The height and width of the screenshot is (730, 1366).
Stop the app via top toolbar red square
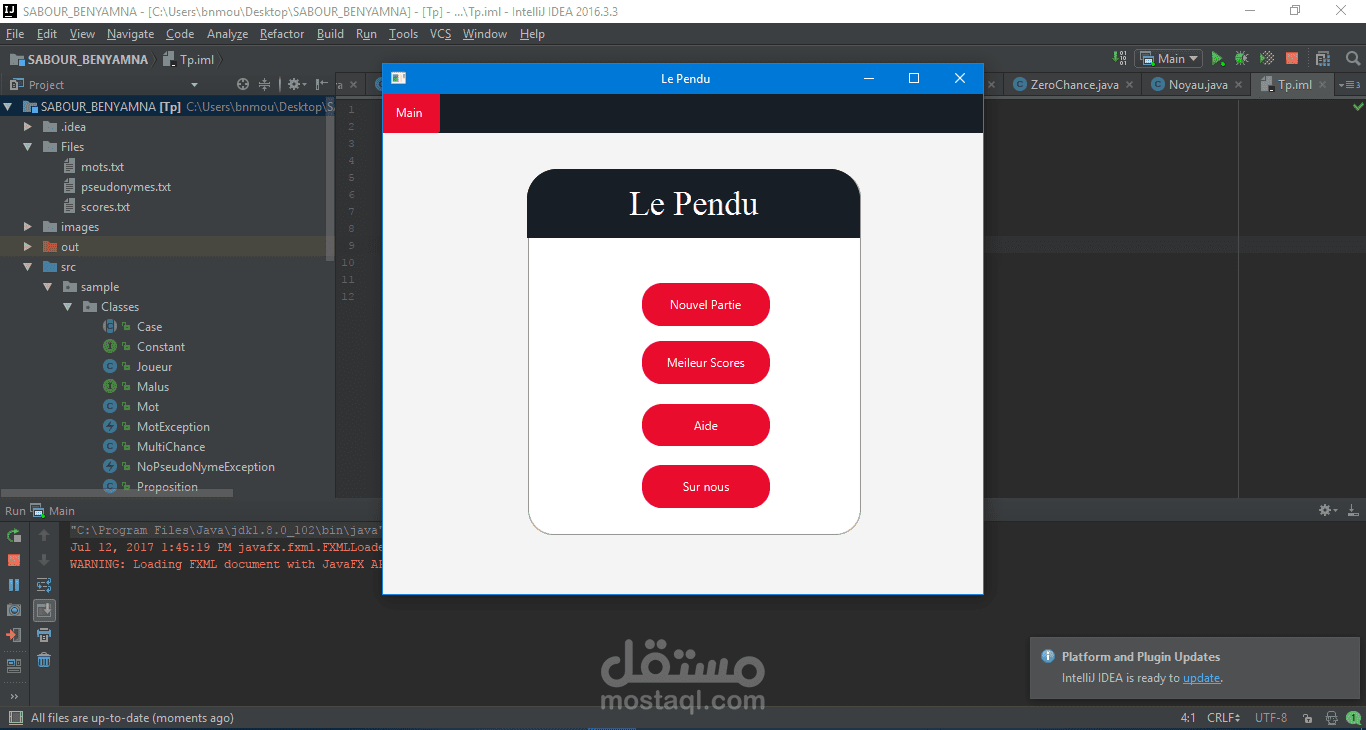click(1292, 59)
